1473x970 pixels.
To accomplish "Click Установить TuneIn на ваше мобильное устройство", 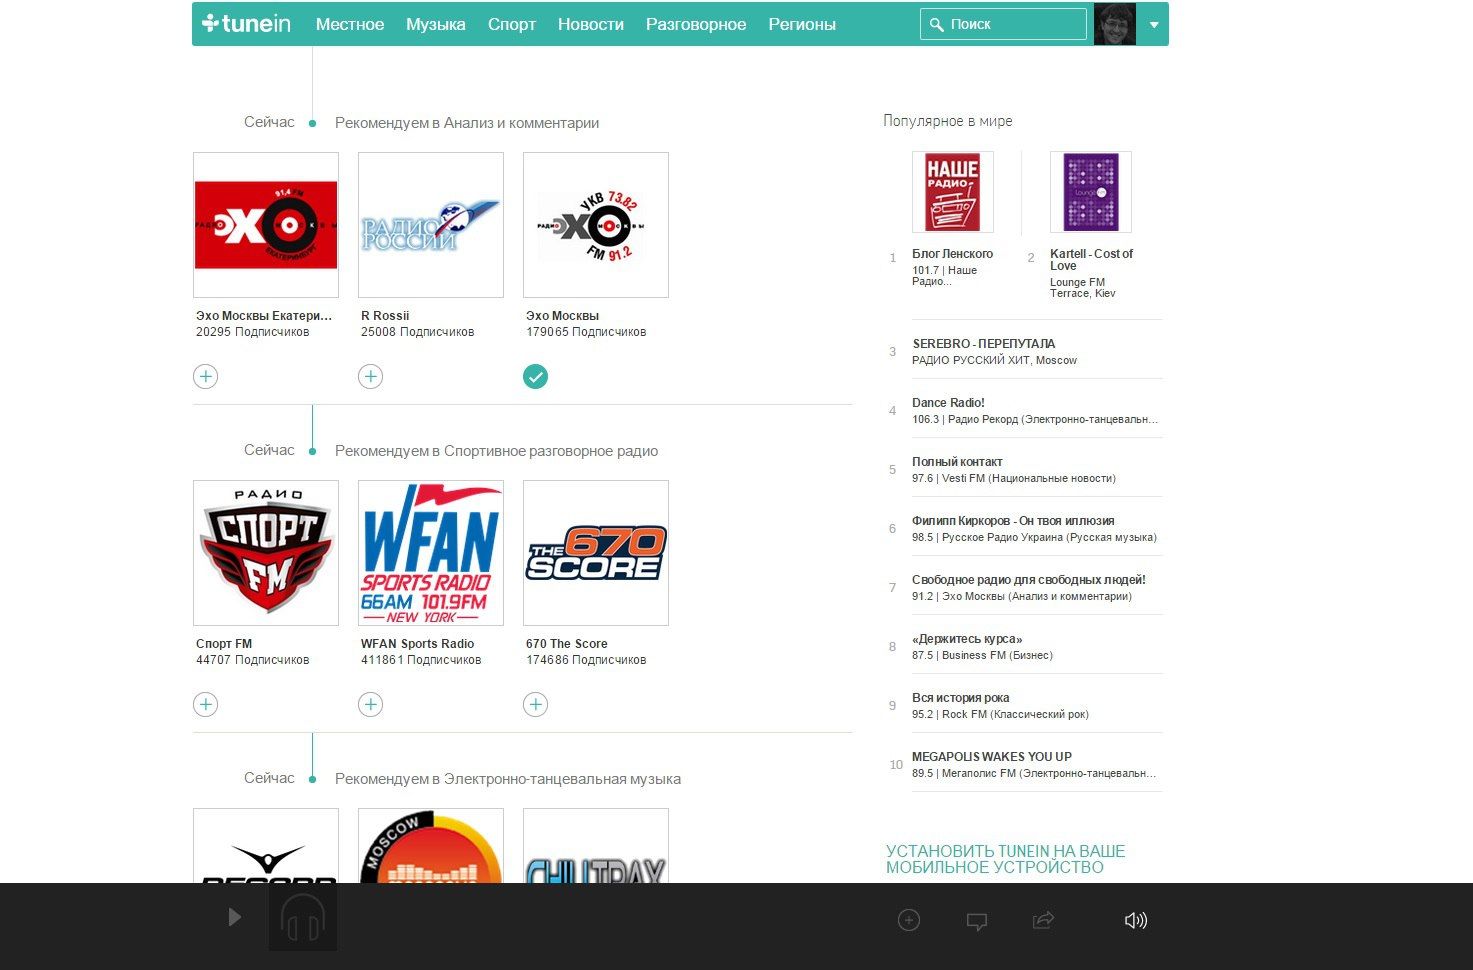I will (x=1005, y=859).
